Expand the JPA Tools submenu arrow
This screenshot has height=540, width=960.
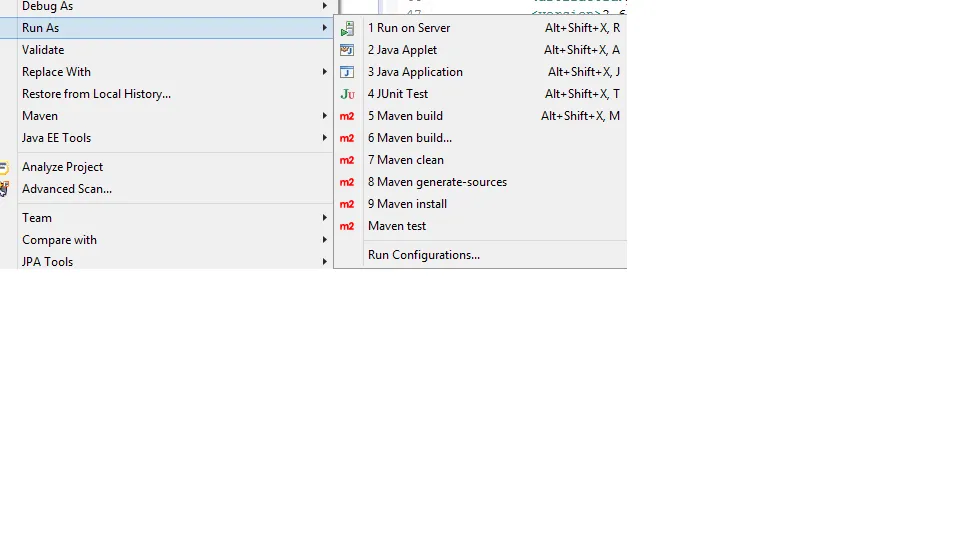point(324,262)
